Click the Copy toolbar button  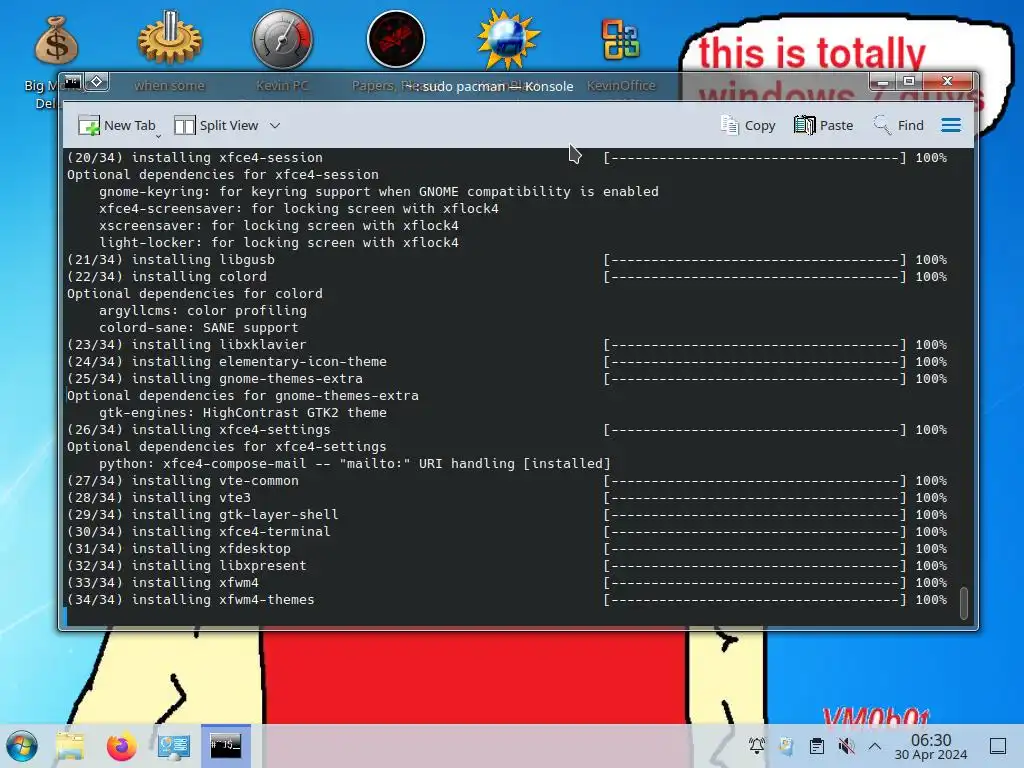748,125
